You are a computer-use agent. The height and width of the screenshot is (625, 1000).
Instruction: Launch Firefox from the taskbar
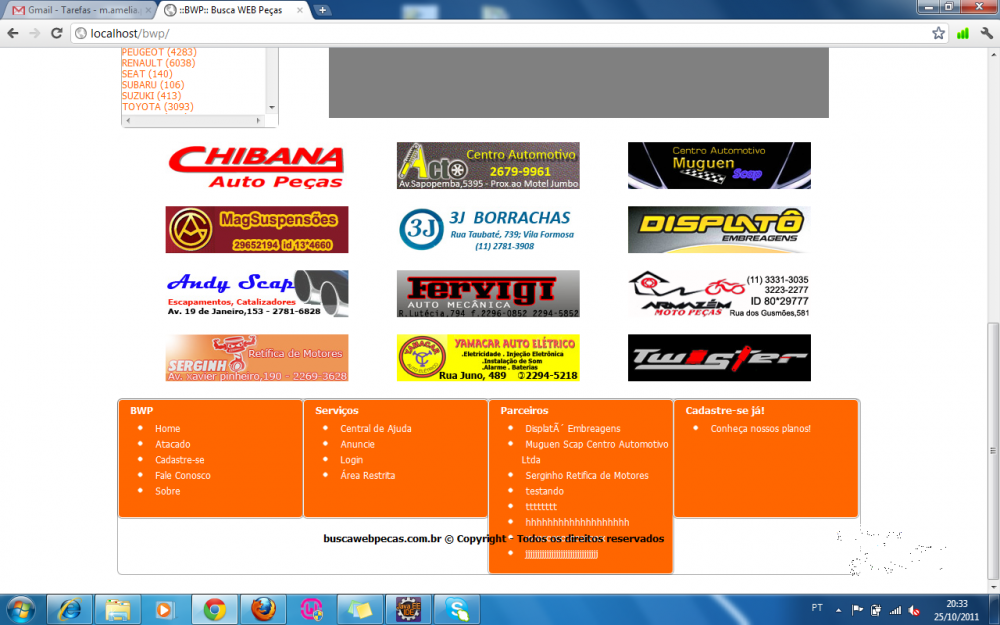click(263, 609)
